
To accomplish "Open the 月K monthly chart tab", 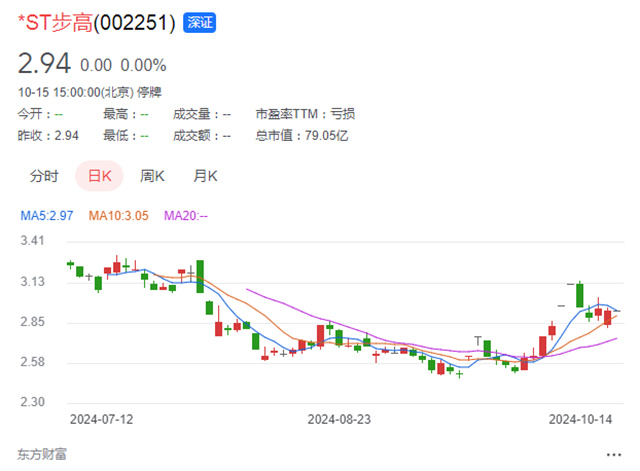I will point(205,176).
